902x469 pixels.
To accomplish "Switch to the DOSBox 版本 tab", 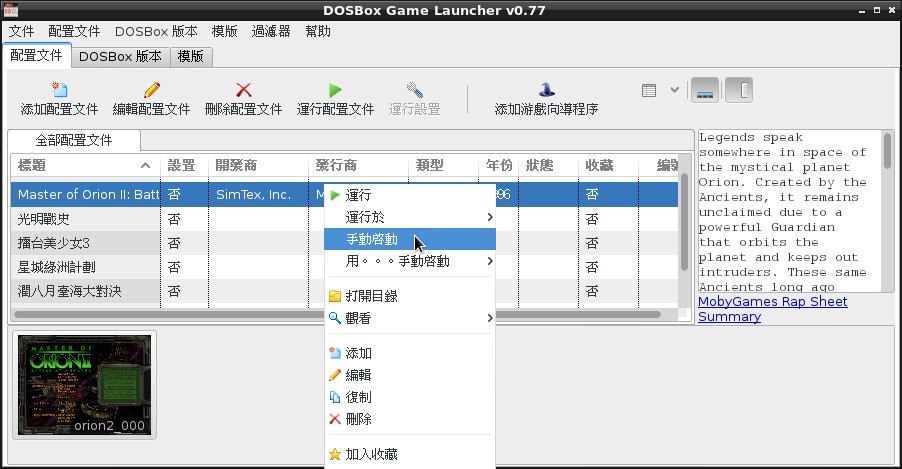I will tap(120, 56).
